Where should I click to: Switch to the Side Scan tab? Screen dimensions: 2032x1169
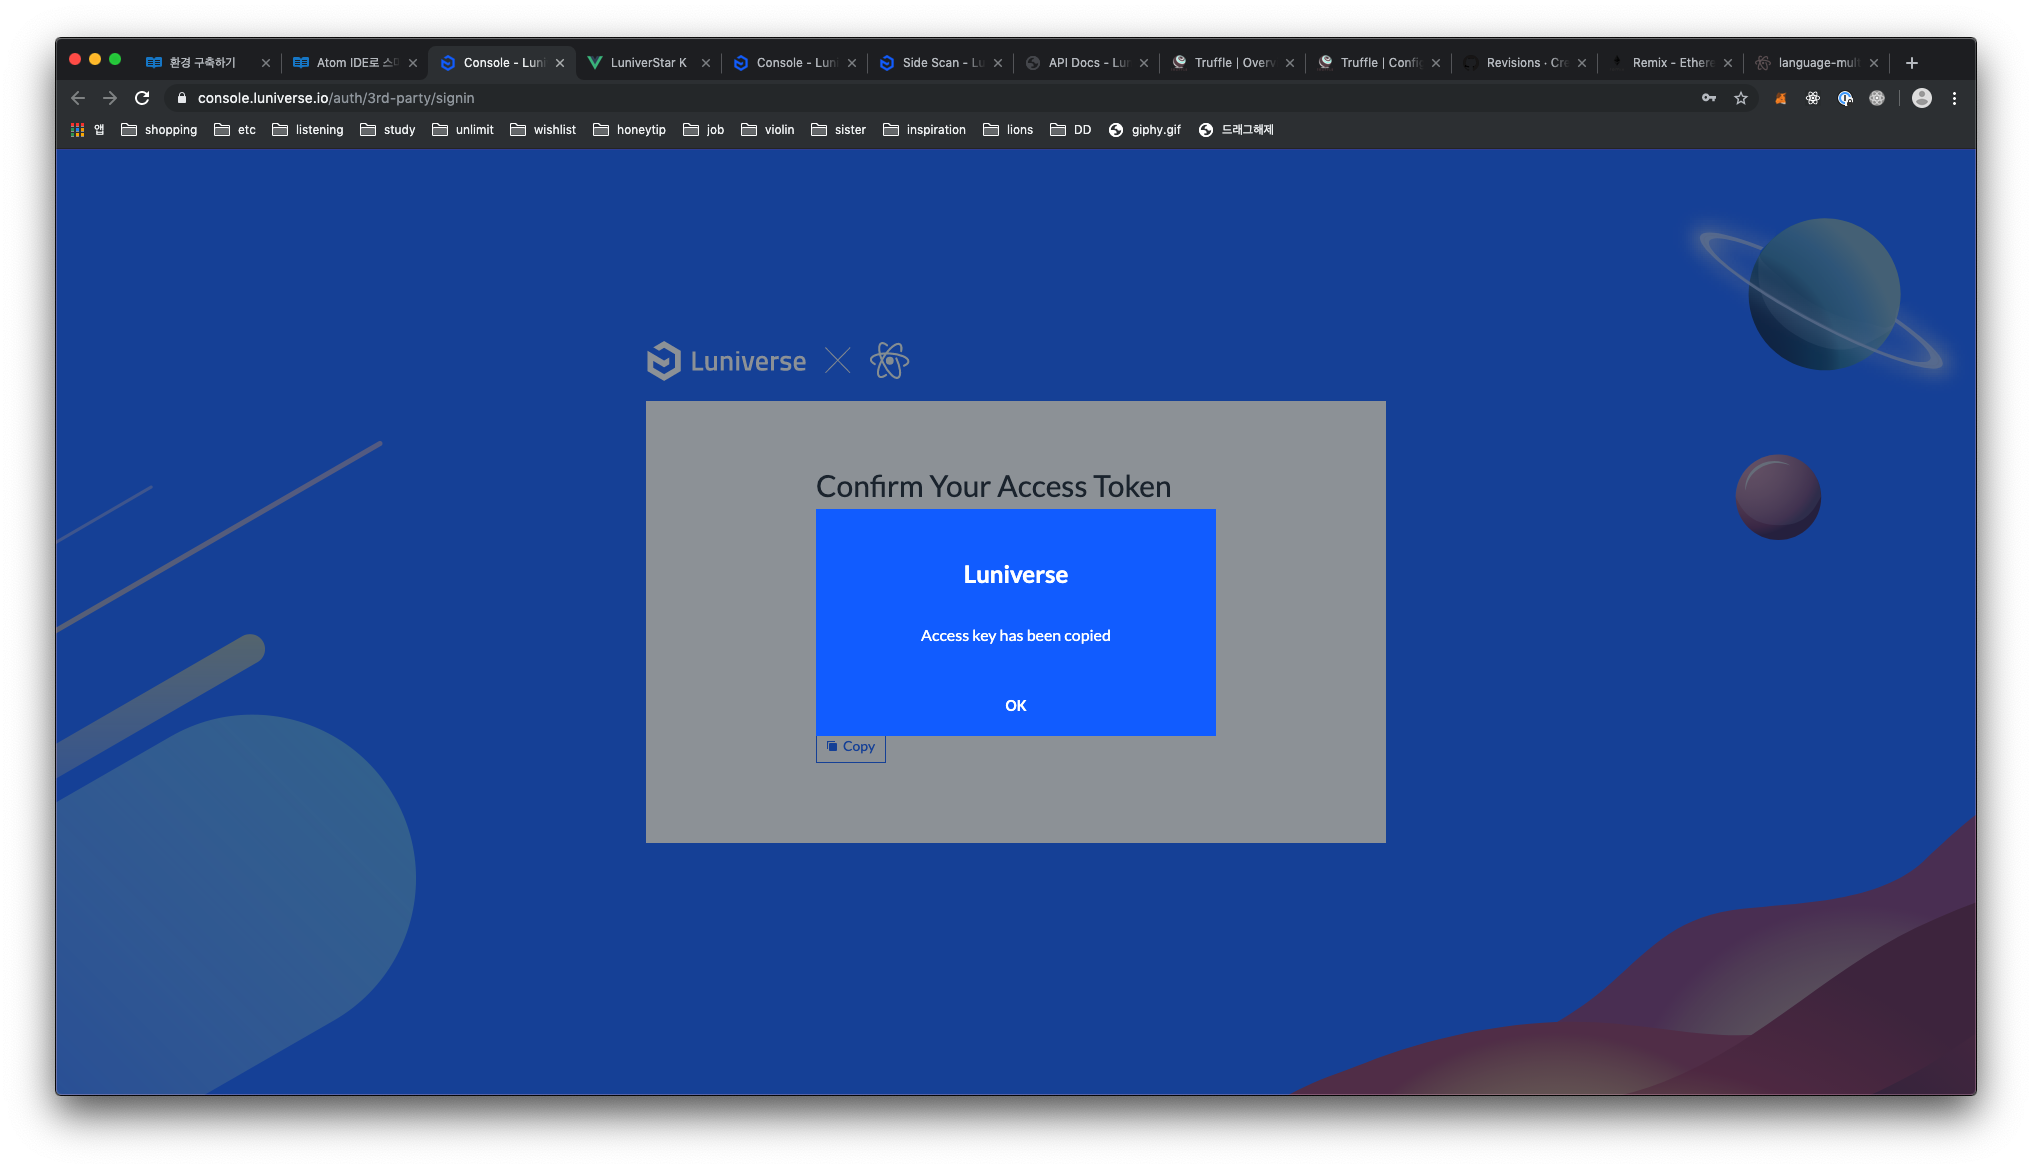942,63
